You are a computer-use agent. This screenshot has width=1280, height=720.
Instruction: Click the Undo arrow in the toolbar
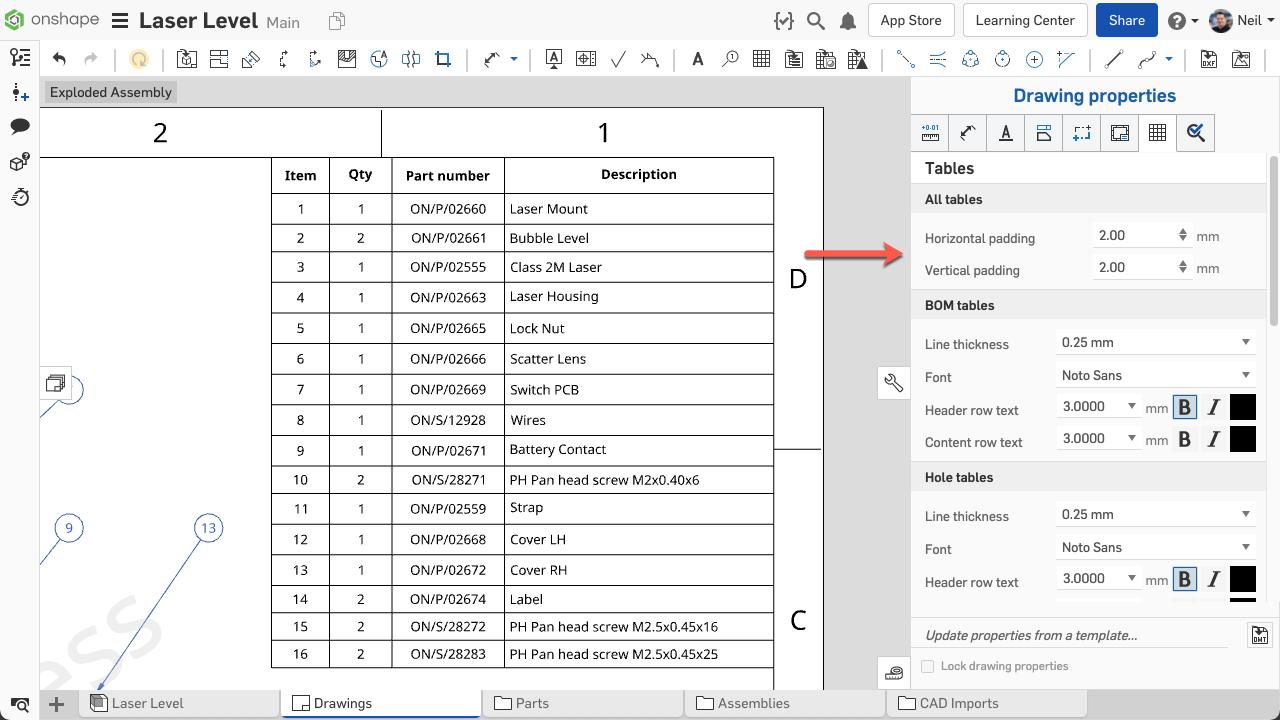[x=59, y=60]
